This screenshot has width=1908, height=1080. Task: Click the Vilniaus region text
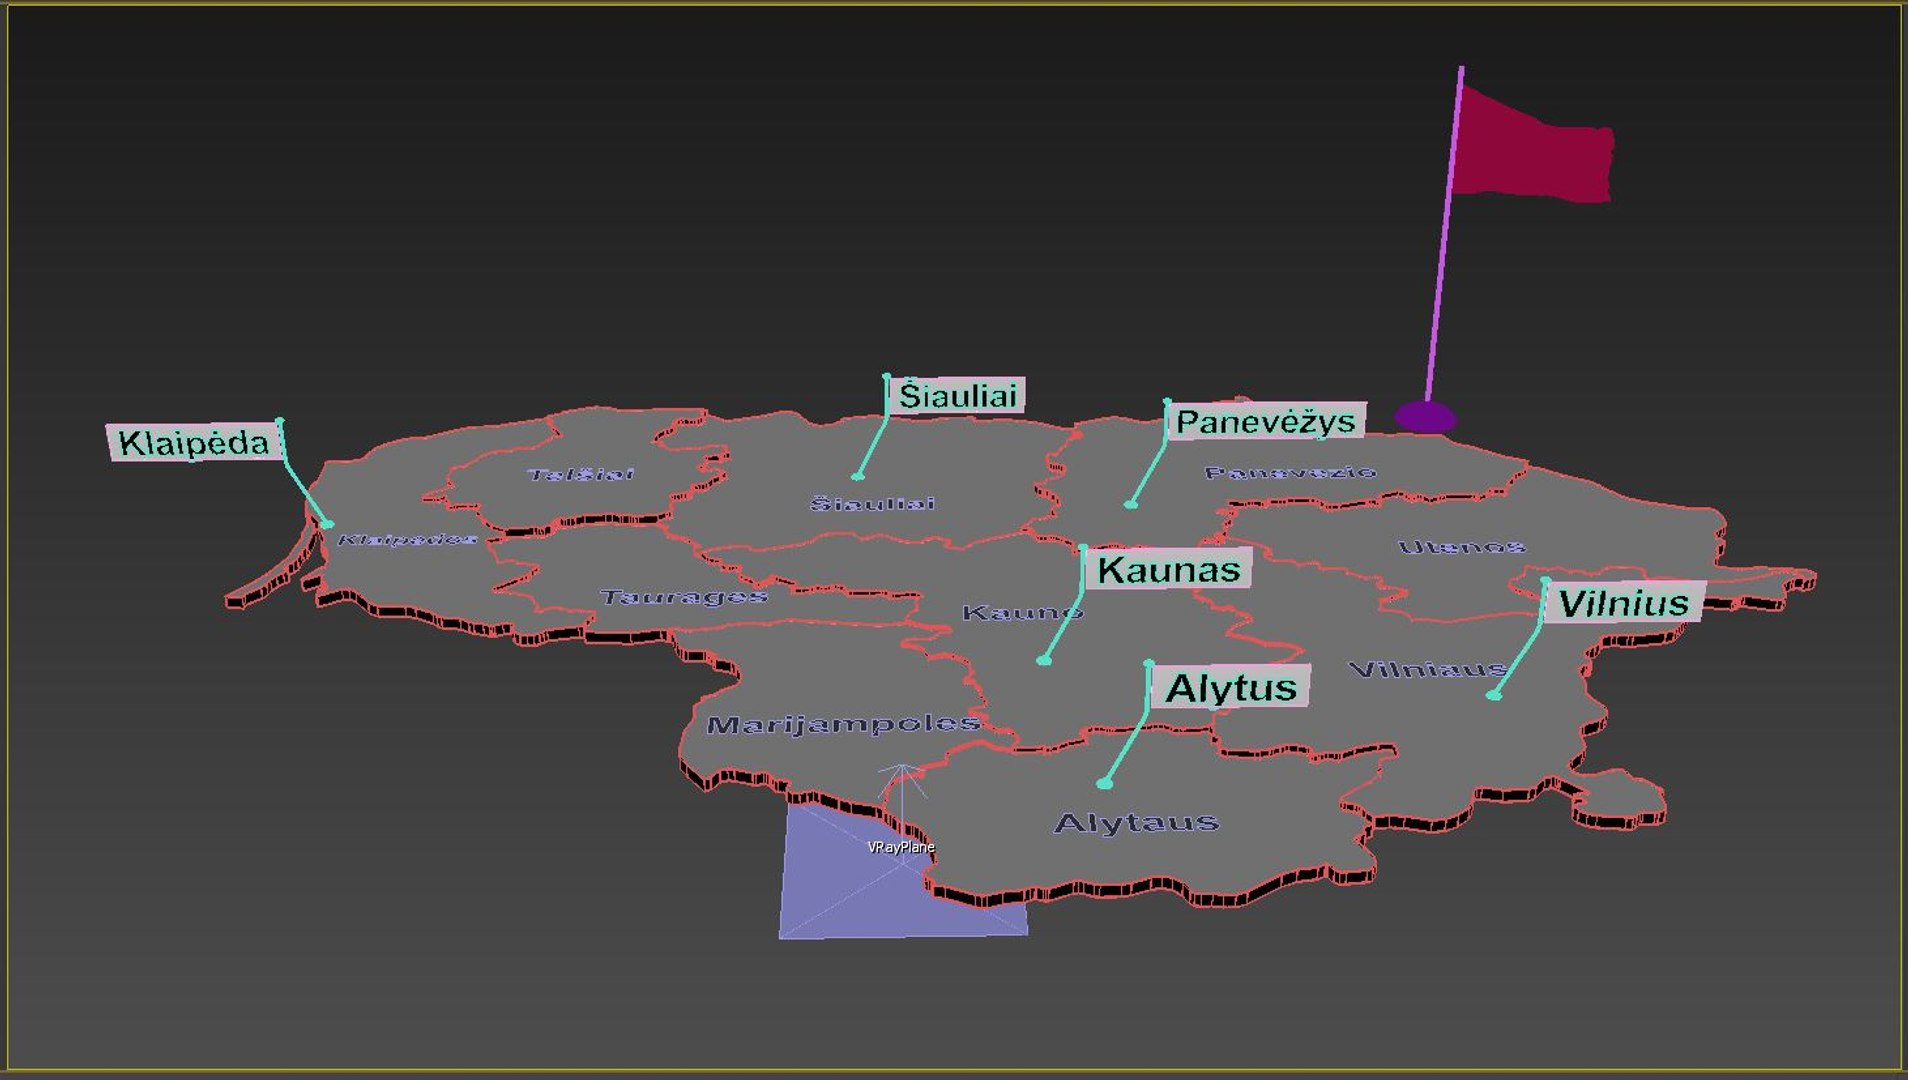(1428, 669)
